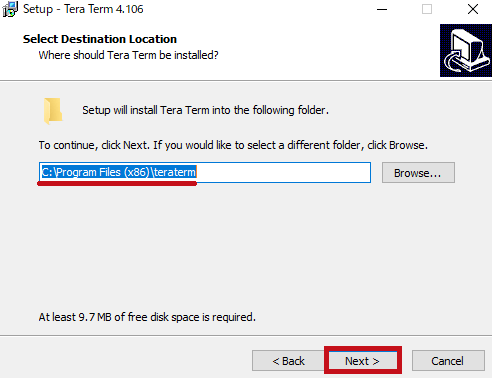Screen dimensions: 492x378
Task: Cancel the Tera Term installation
Action: 448,361
